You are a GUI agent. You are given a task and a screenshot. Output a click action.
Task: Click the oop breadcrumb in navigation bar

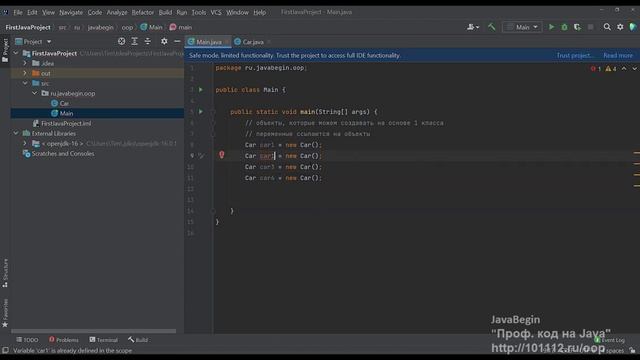pos(127,27)
